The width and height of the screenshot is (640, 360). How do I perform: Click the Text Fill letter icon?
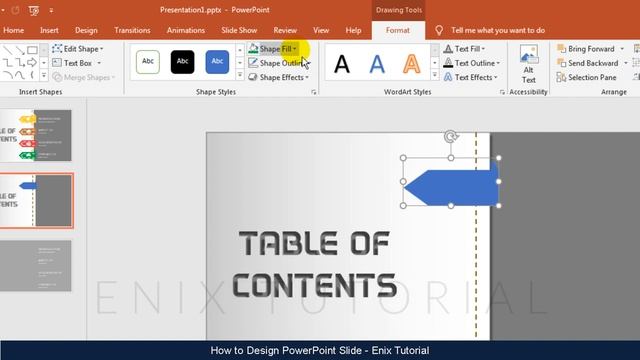point(448,49)
